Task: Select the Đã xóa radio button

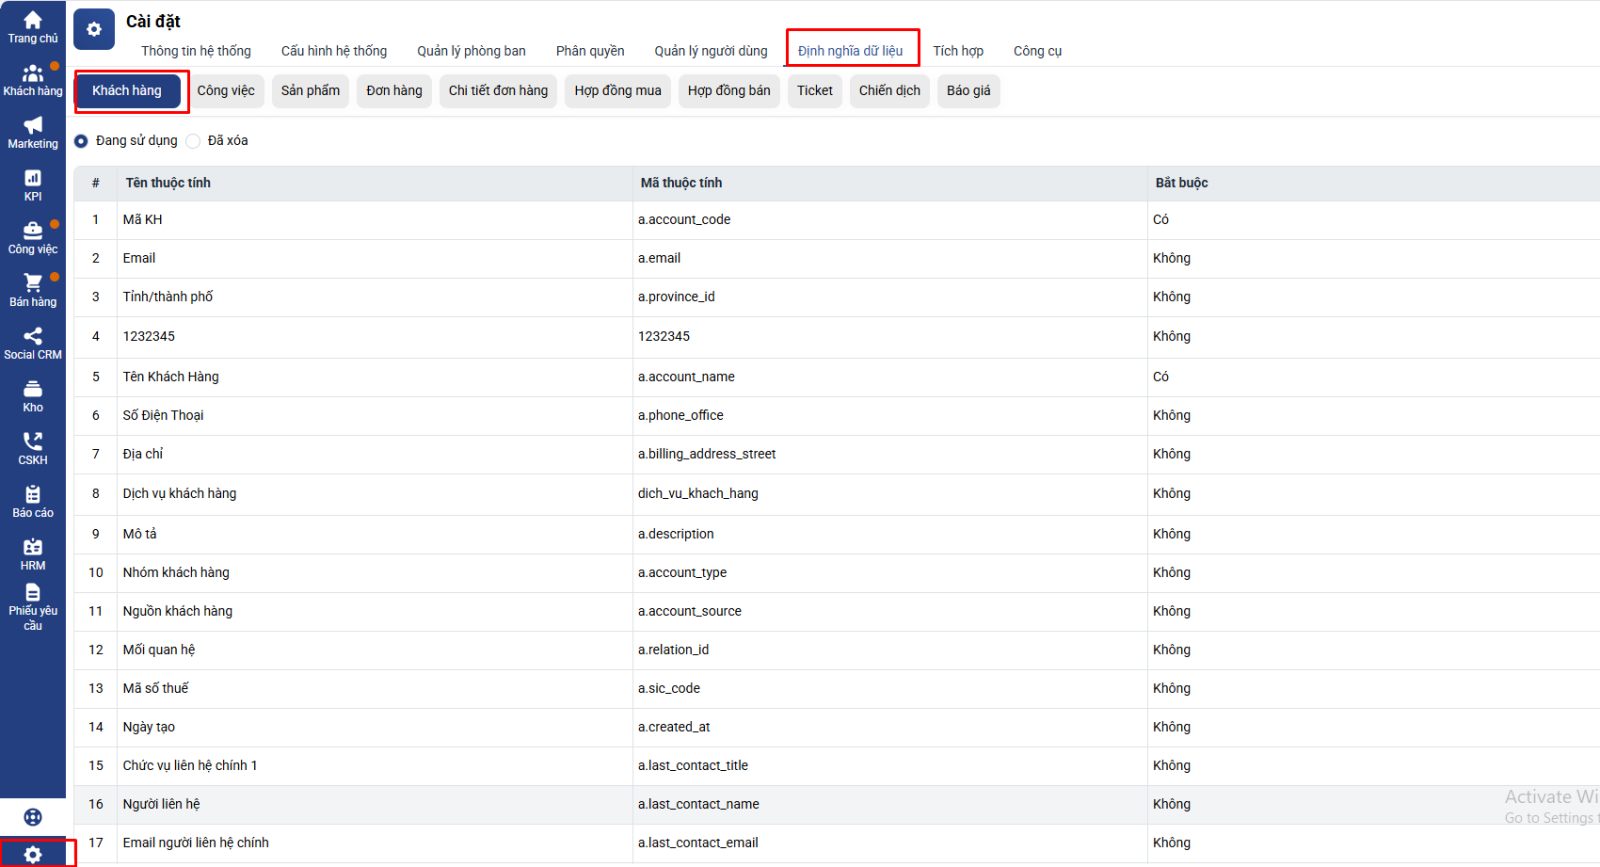Action: (x=193, y=141)
